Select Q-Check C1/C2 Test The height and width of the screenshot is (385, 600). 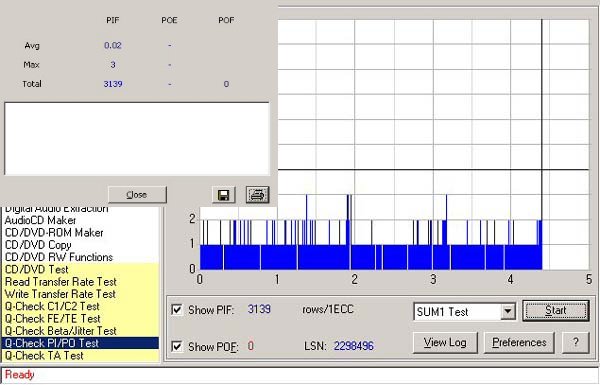point(80,306)
